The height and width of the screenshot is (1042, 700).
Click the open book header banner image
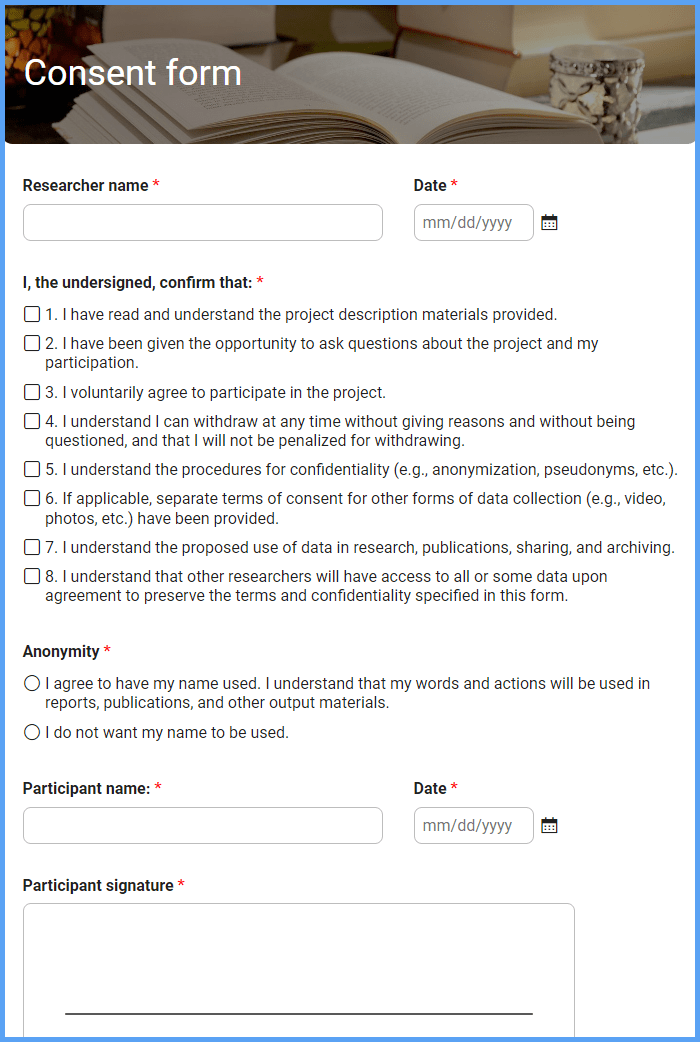[350, 74]
